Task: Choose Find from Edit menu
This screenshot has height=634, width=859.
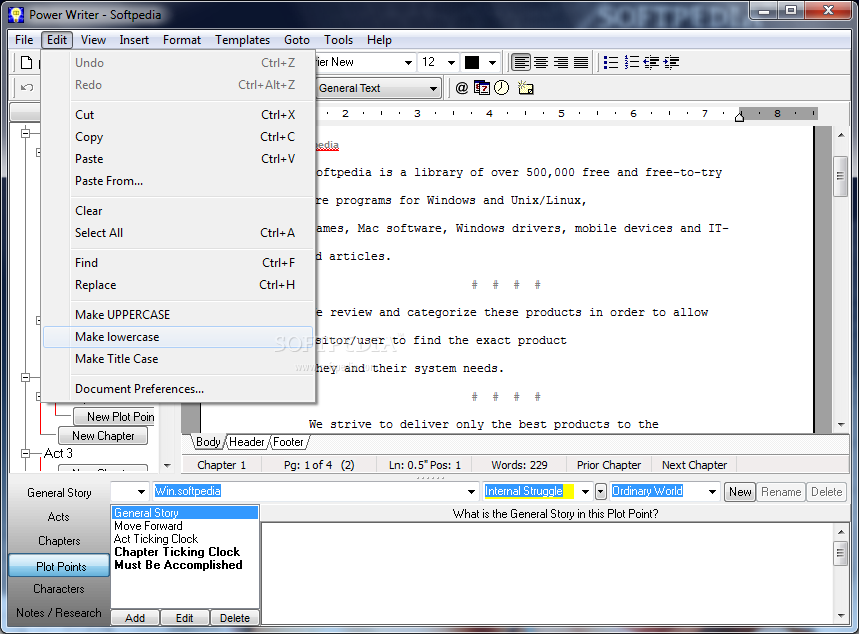Action: (x=178, y=263)
